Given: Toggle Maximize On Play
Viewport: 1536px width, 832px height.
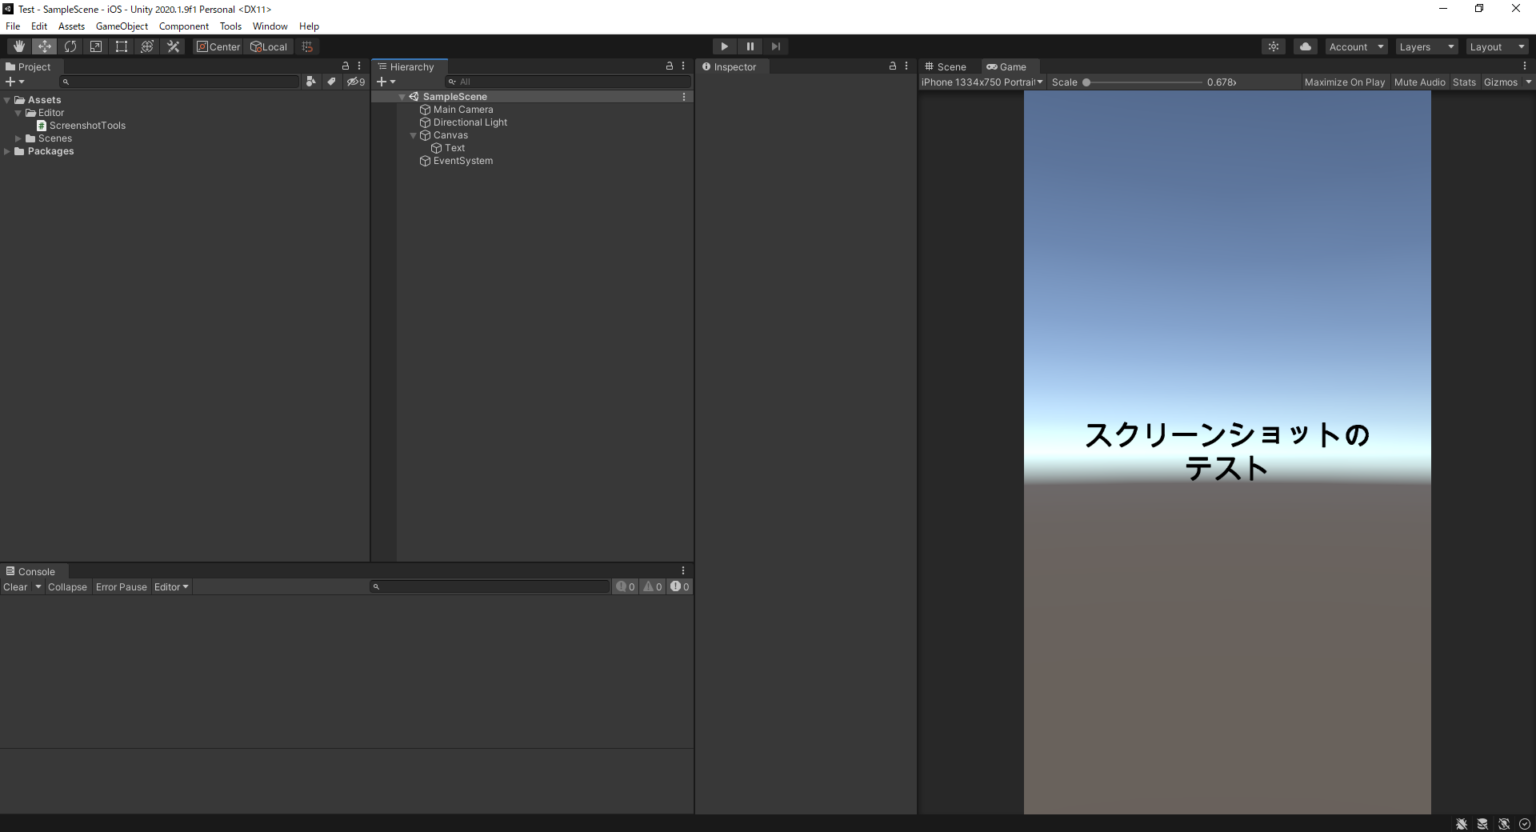Looking at the screenshot, I should [1344, 82].
